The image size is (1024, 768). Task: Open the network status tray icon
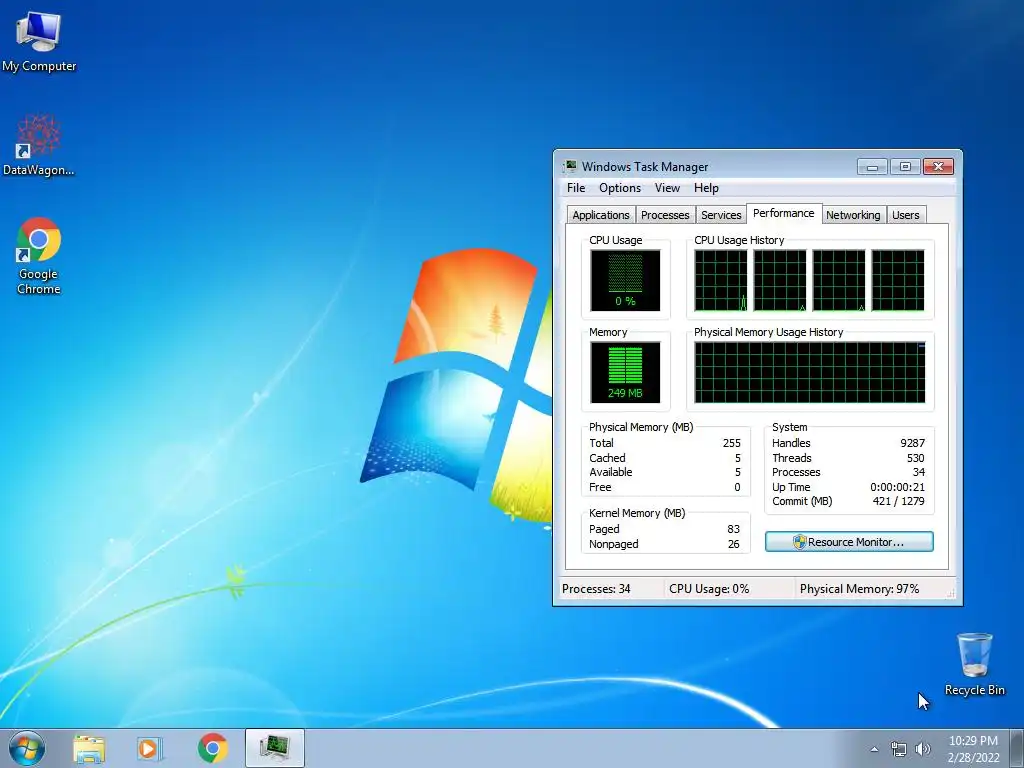(899, 749)
